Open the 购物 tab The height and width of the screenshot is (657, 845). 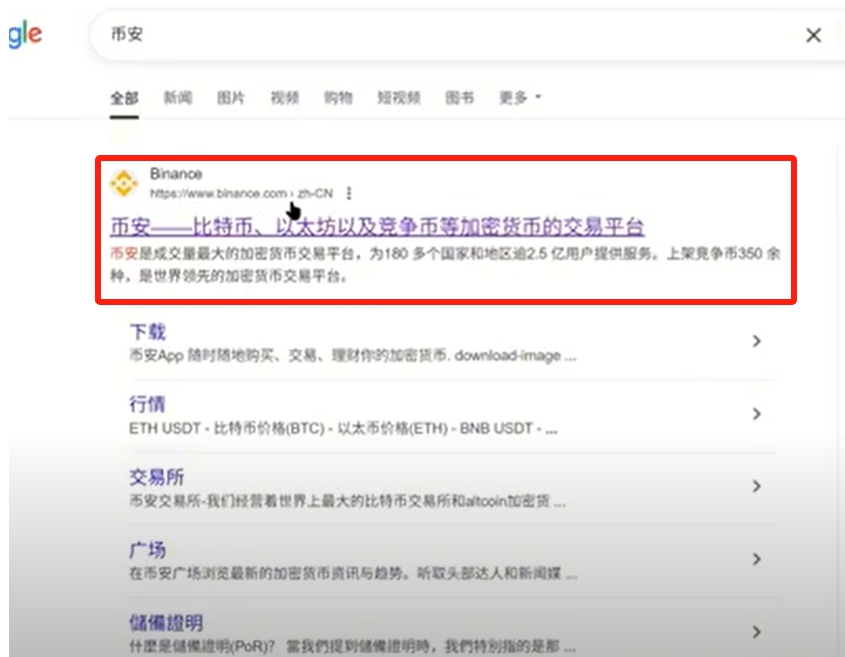(338, 98)
